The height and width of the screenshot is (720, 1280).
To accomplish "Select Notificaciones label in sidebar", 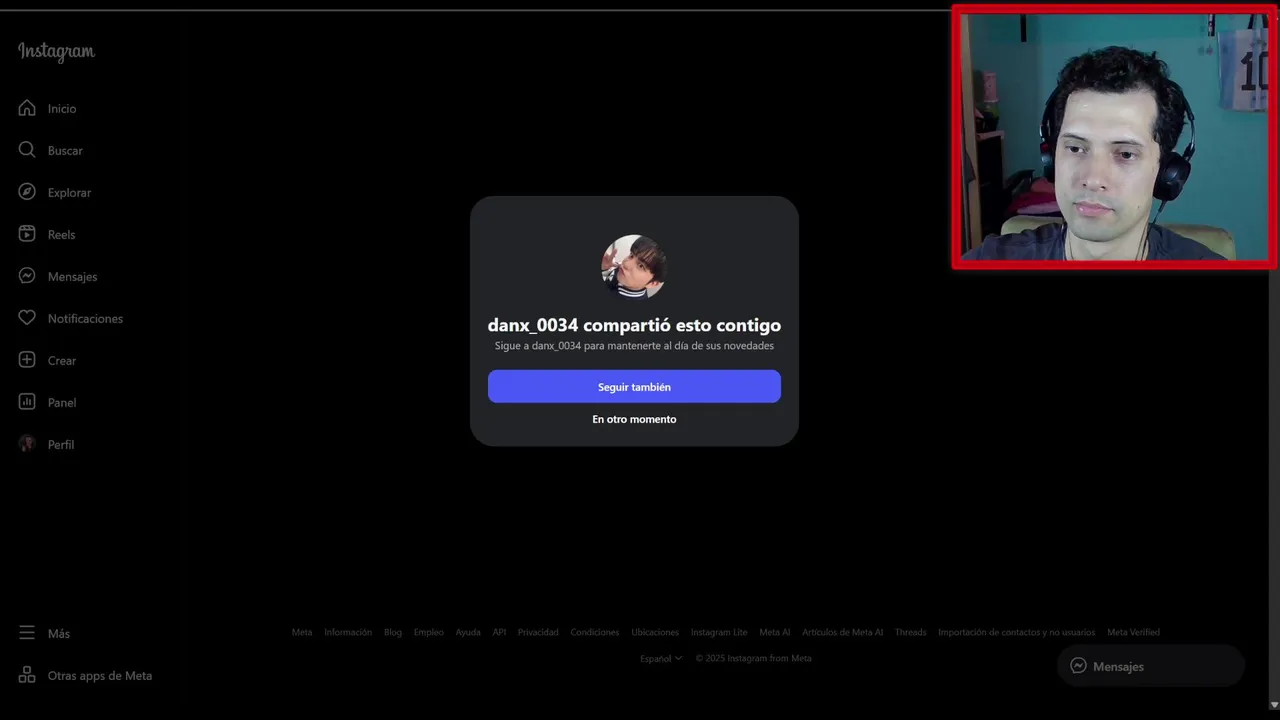I will (x=85, y=319).
